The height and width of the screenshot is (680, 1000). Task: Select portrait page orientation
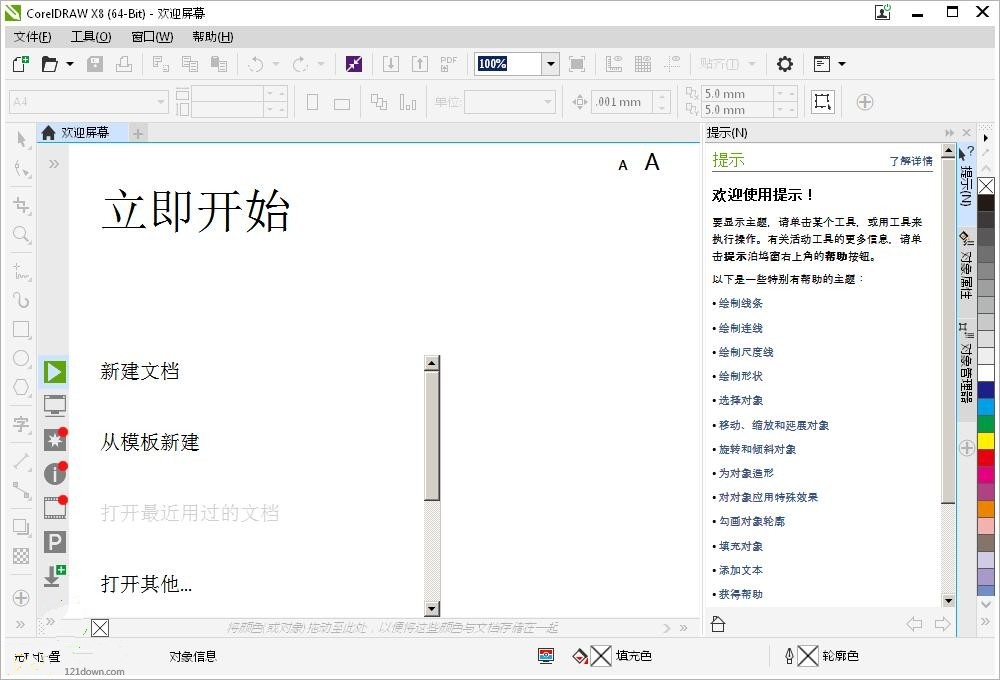pos(312,102)
